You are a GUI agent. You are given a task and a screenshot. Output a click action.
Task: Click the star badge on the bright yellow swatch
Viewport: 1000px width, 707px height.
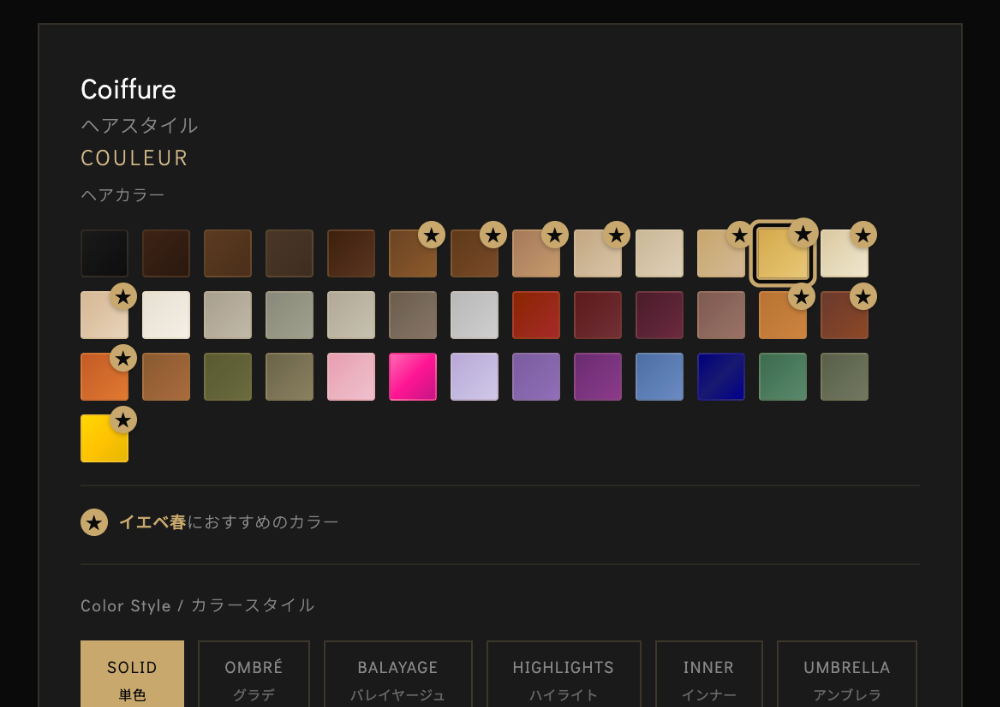121,419
